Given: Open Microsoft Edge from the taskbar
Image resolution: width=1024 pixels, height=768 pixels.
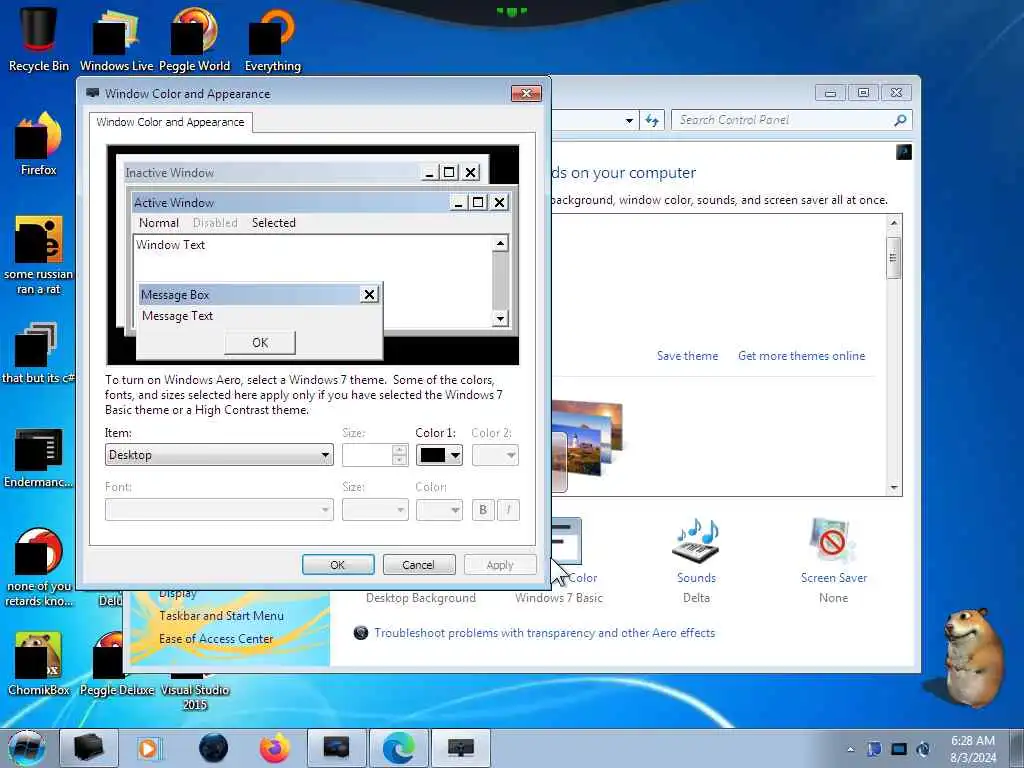Looking at the screenshot, I should coord(398,748).
